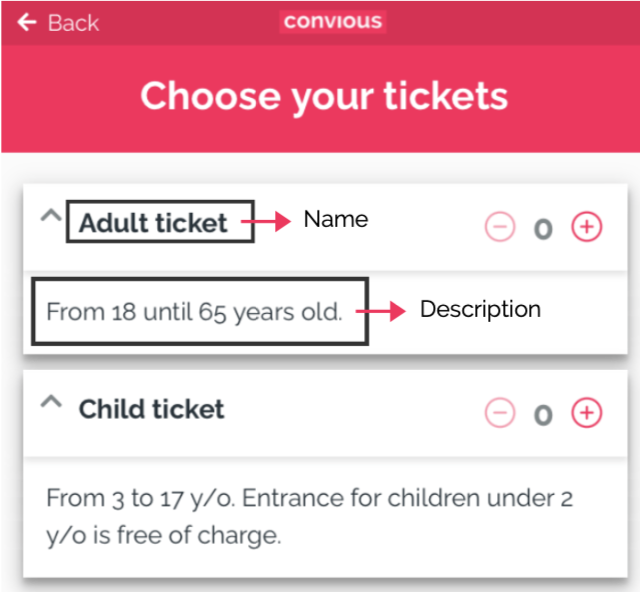640x592 pixels.
Task: Decrease Child ticket quantity with minus
Action: click(499, 412)
